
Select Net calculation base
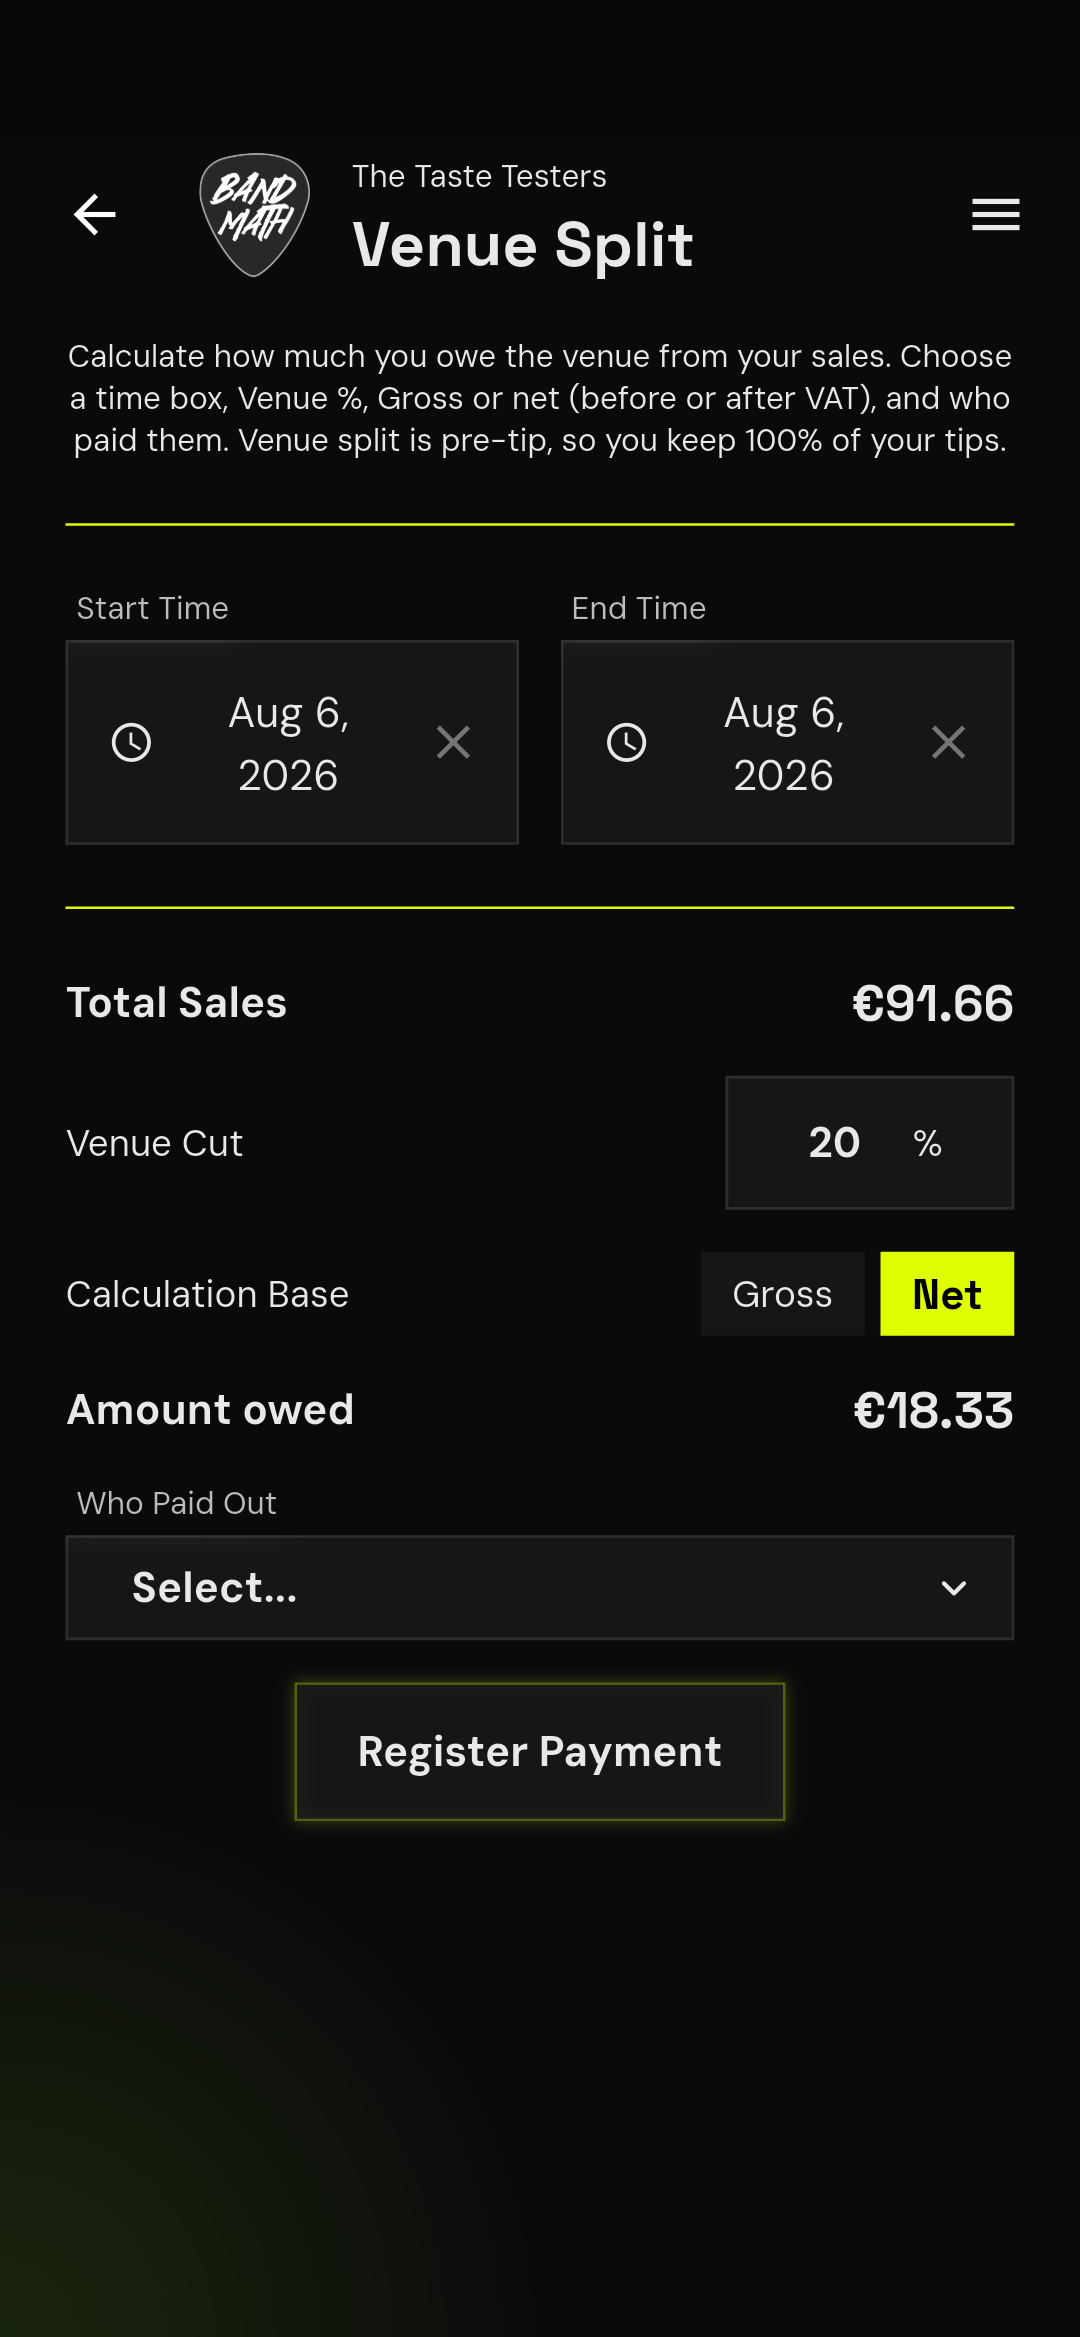pyautogui.click(x=947, y=1294)
